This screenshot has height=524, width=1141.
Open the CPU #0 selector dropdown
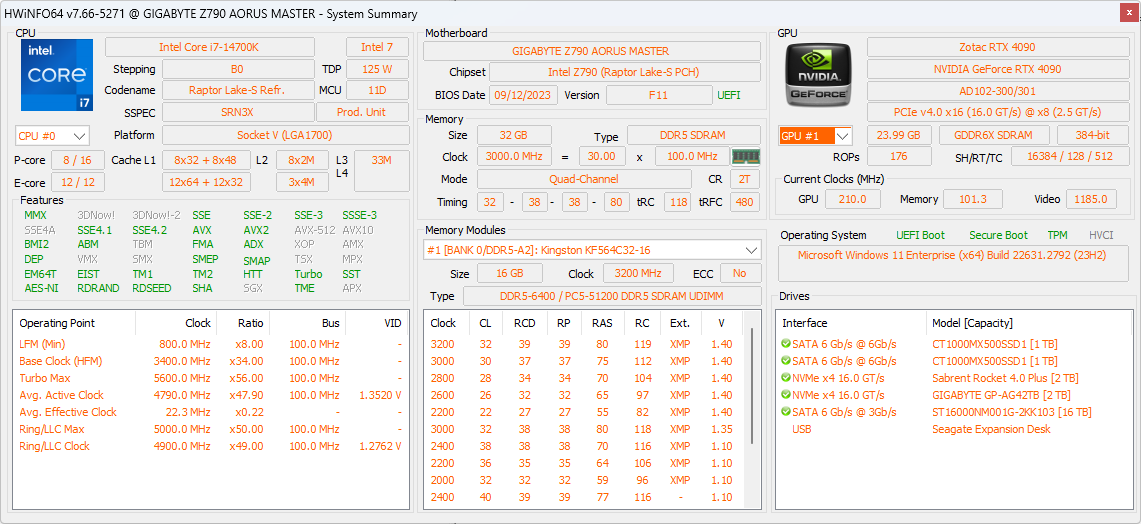[x=52, y=135]
